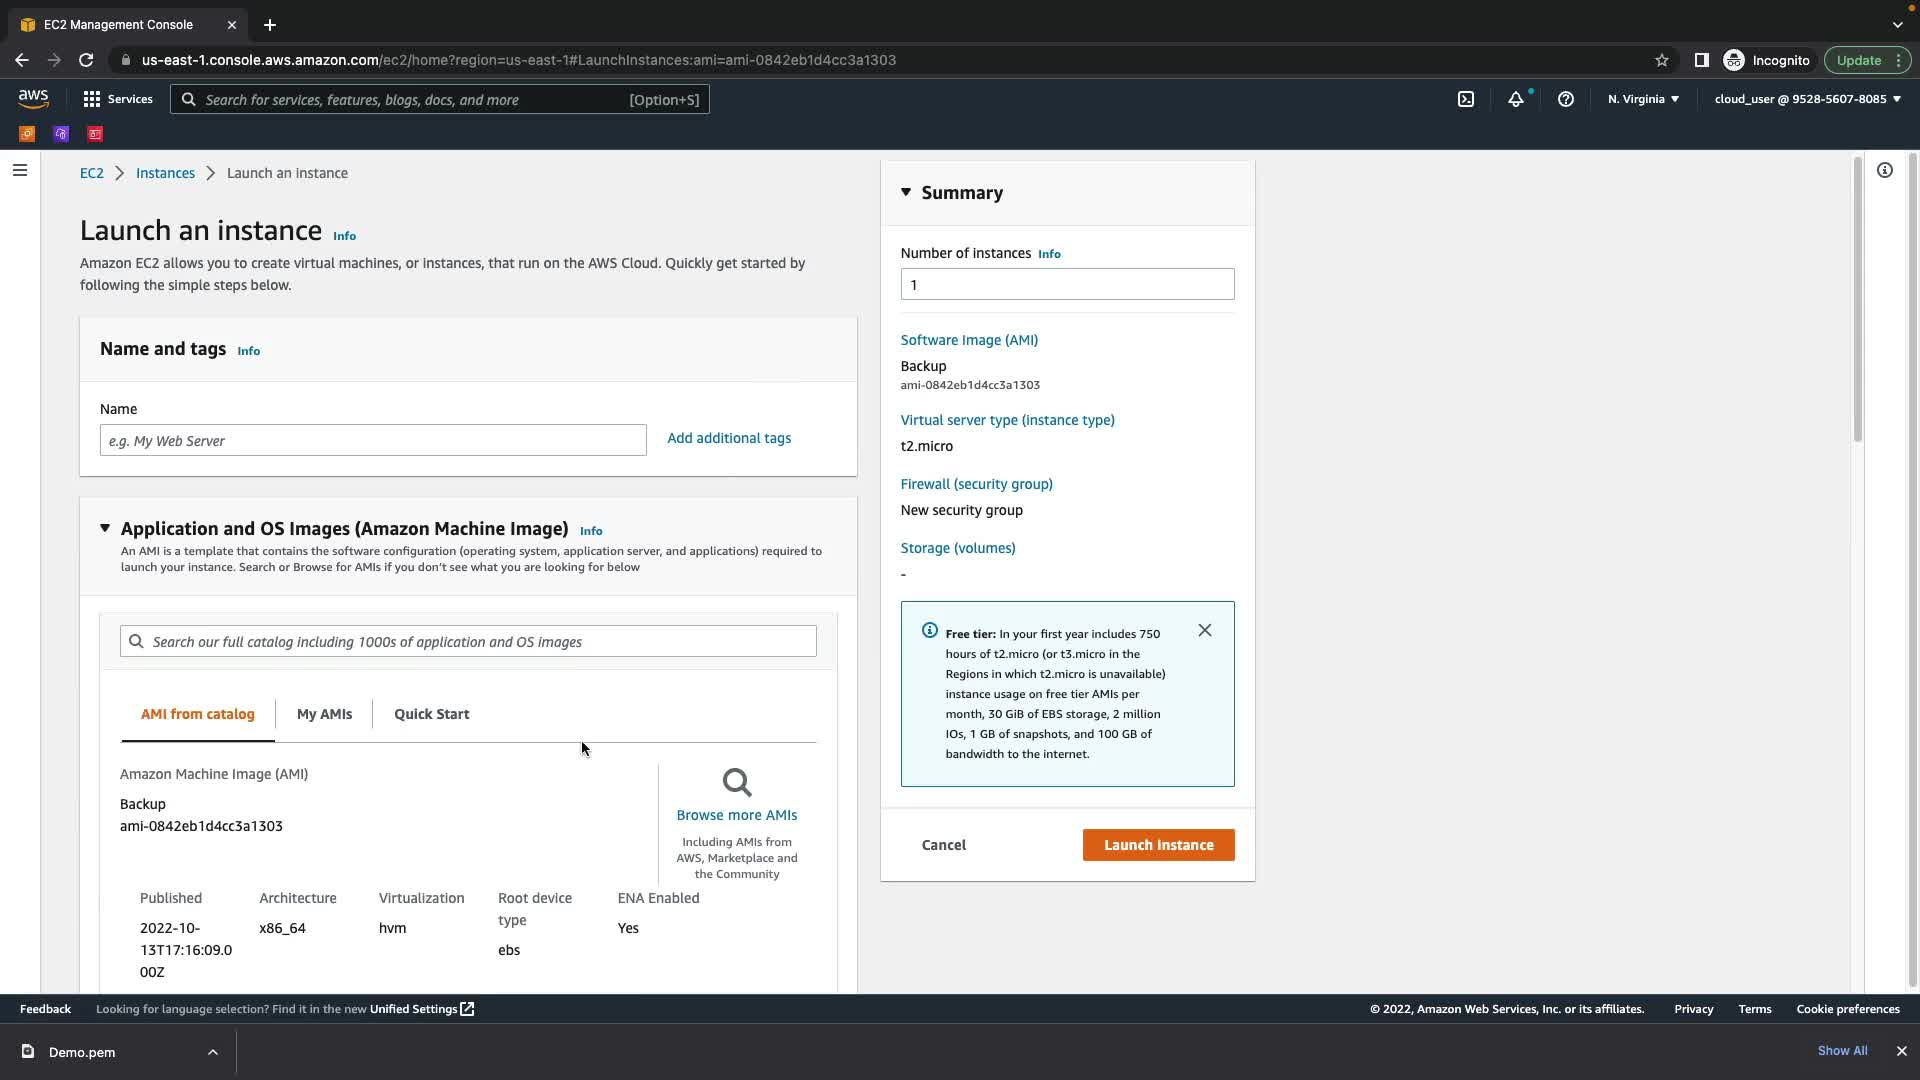Screen dimensions: 1920x1080
Task: Dismiss the Free tier notice
Action: pyautogui.click(x=1205, y=631)
